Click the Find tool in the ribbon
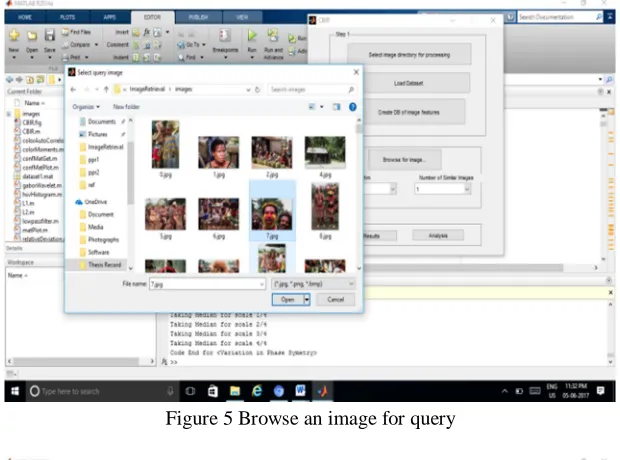Screen dimensions: 620x460 tap(191, 57)
